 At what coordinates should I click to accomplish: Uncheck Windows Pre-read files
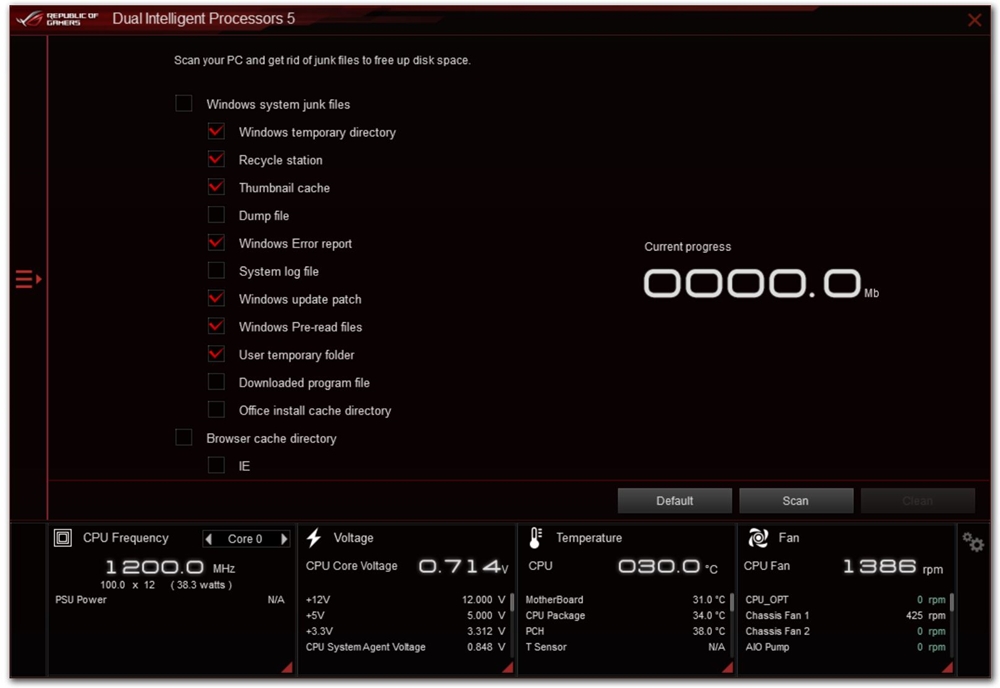tap(216, 326)
